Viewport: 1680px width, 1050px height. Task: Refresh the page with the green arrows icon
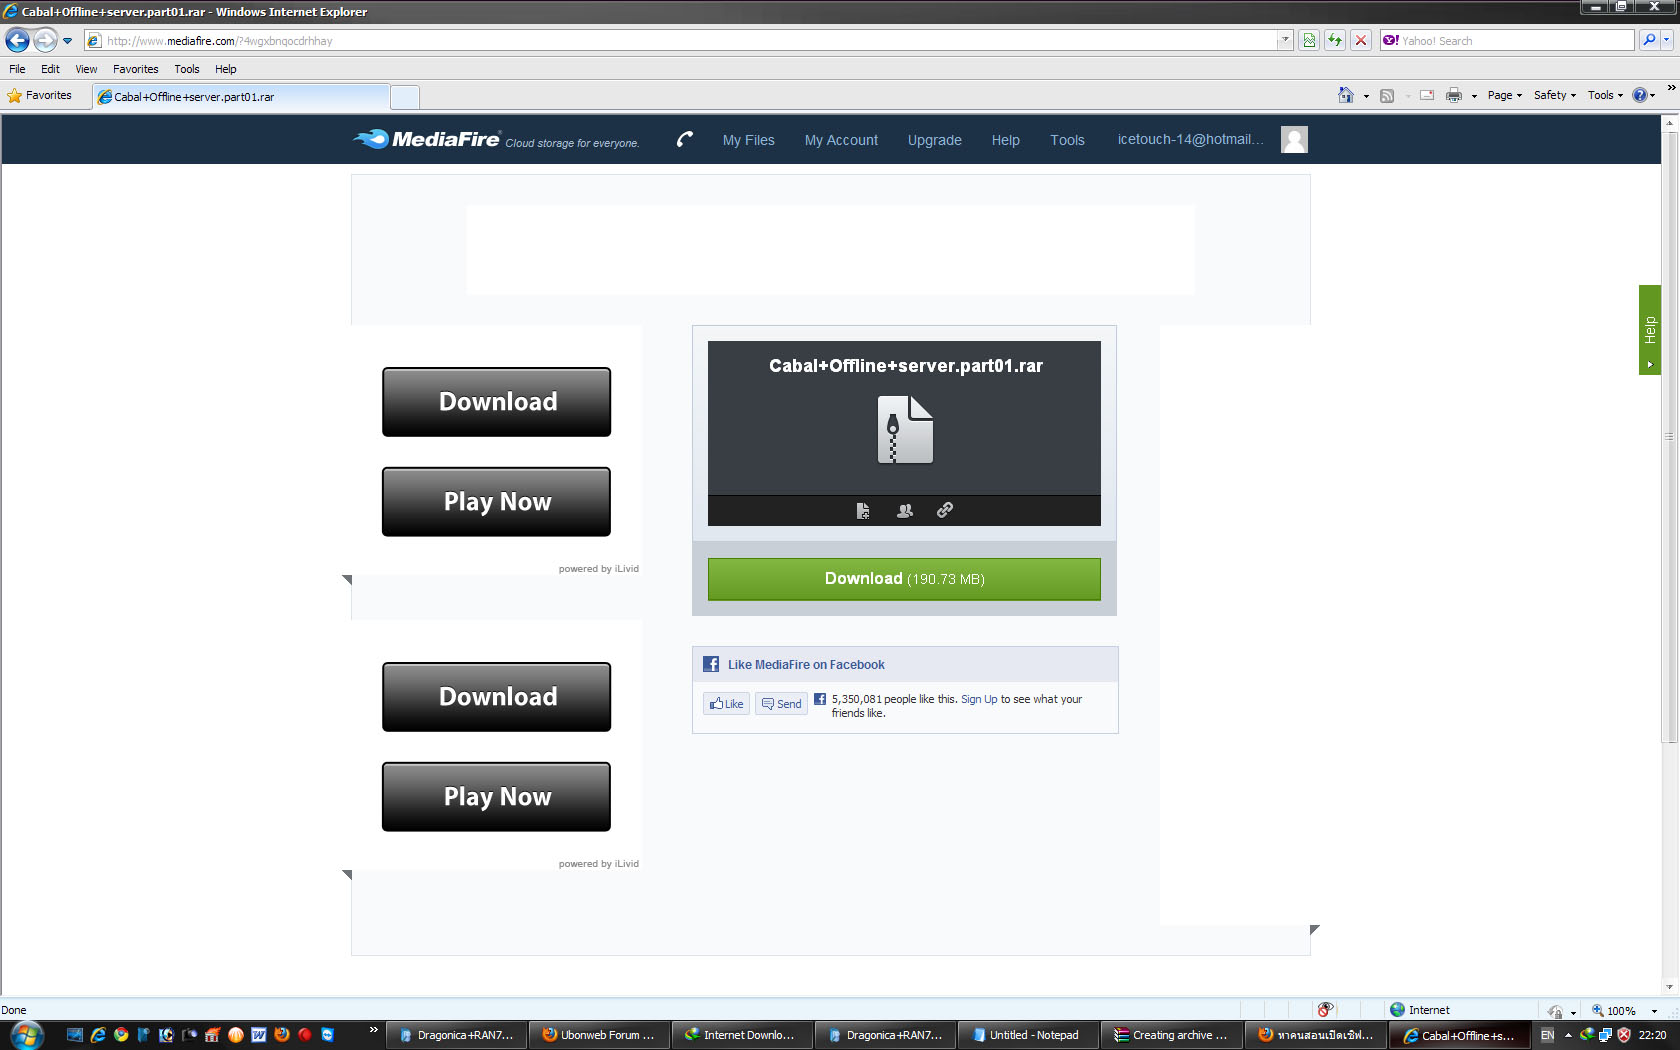click(1335, 41)
